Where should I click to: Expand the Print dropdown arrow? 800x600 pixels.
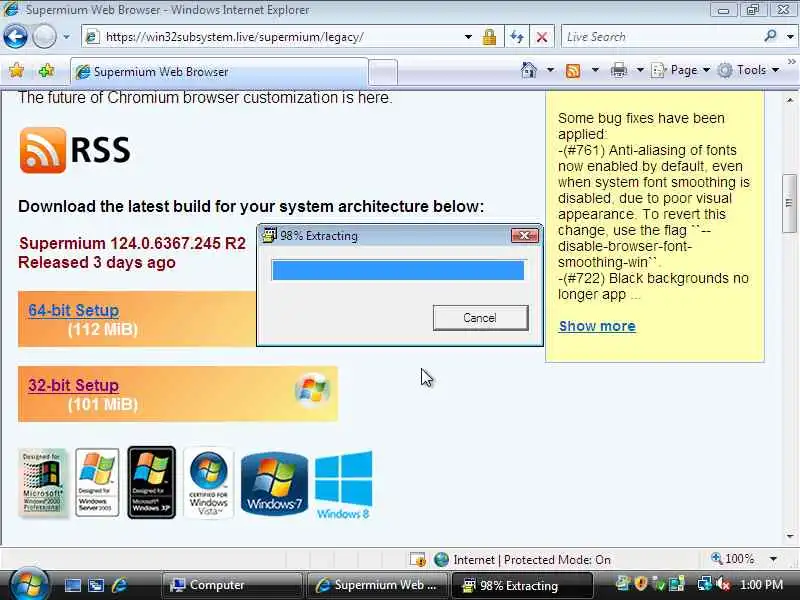pos(640,70)
